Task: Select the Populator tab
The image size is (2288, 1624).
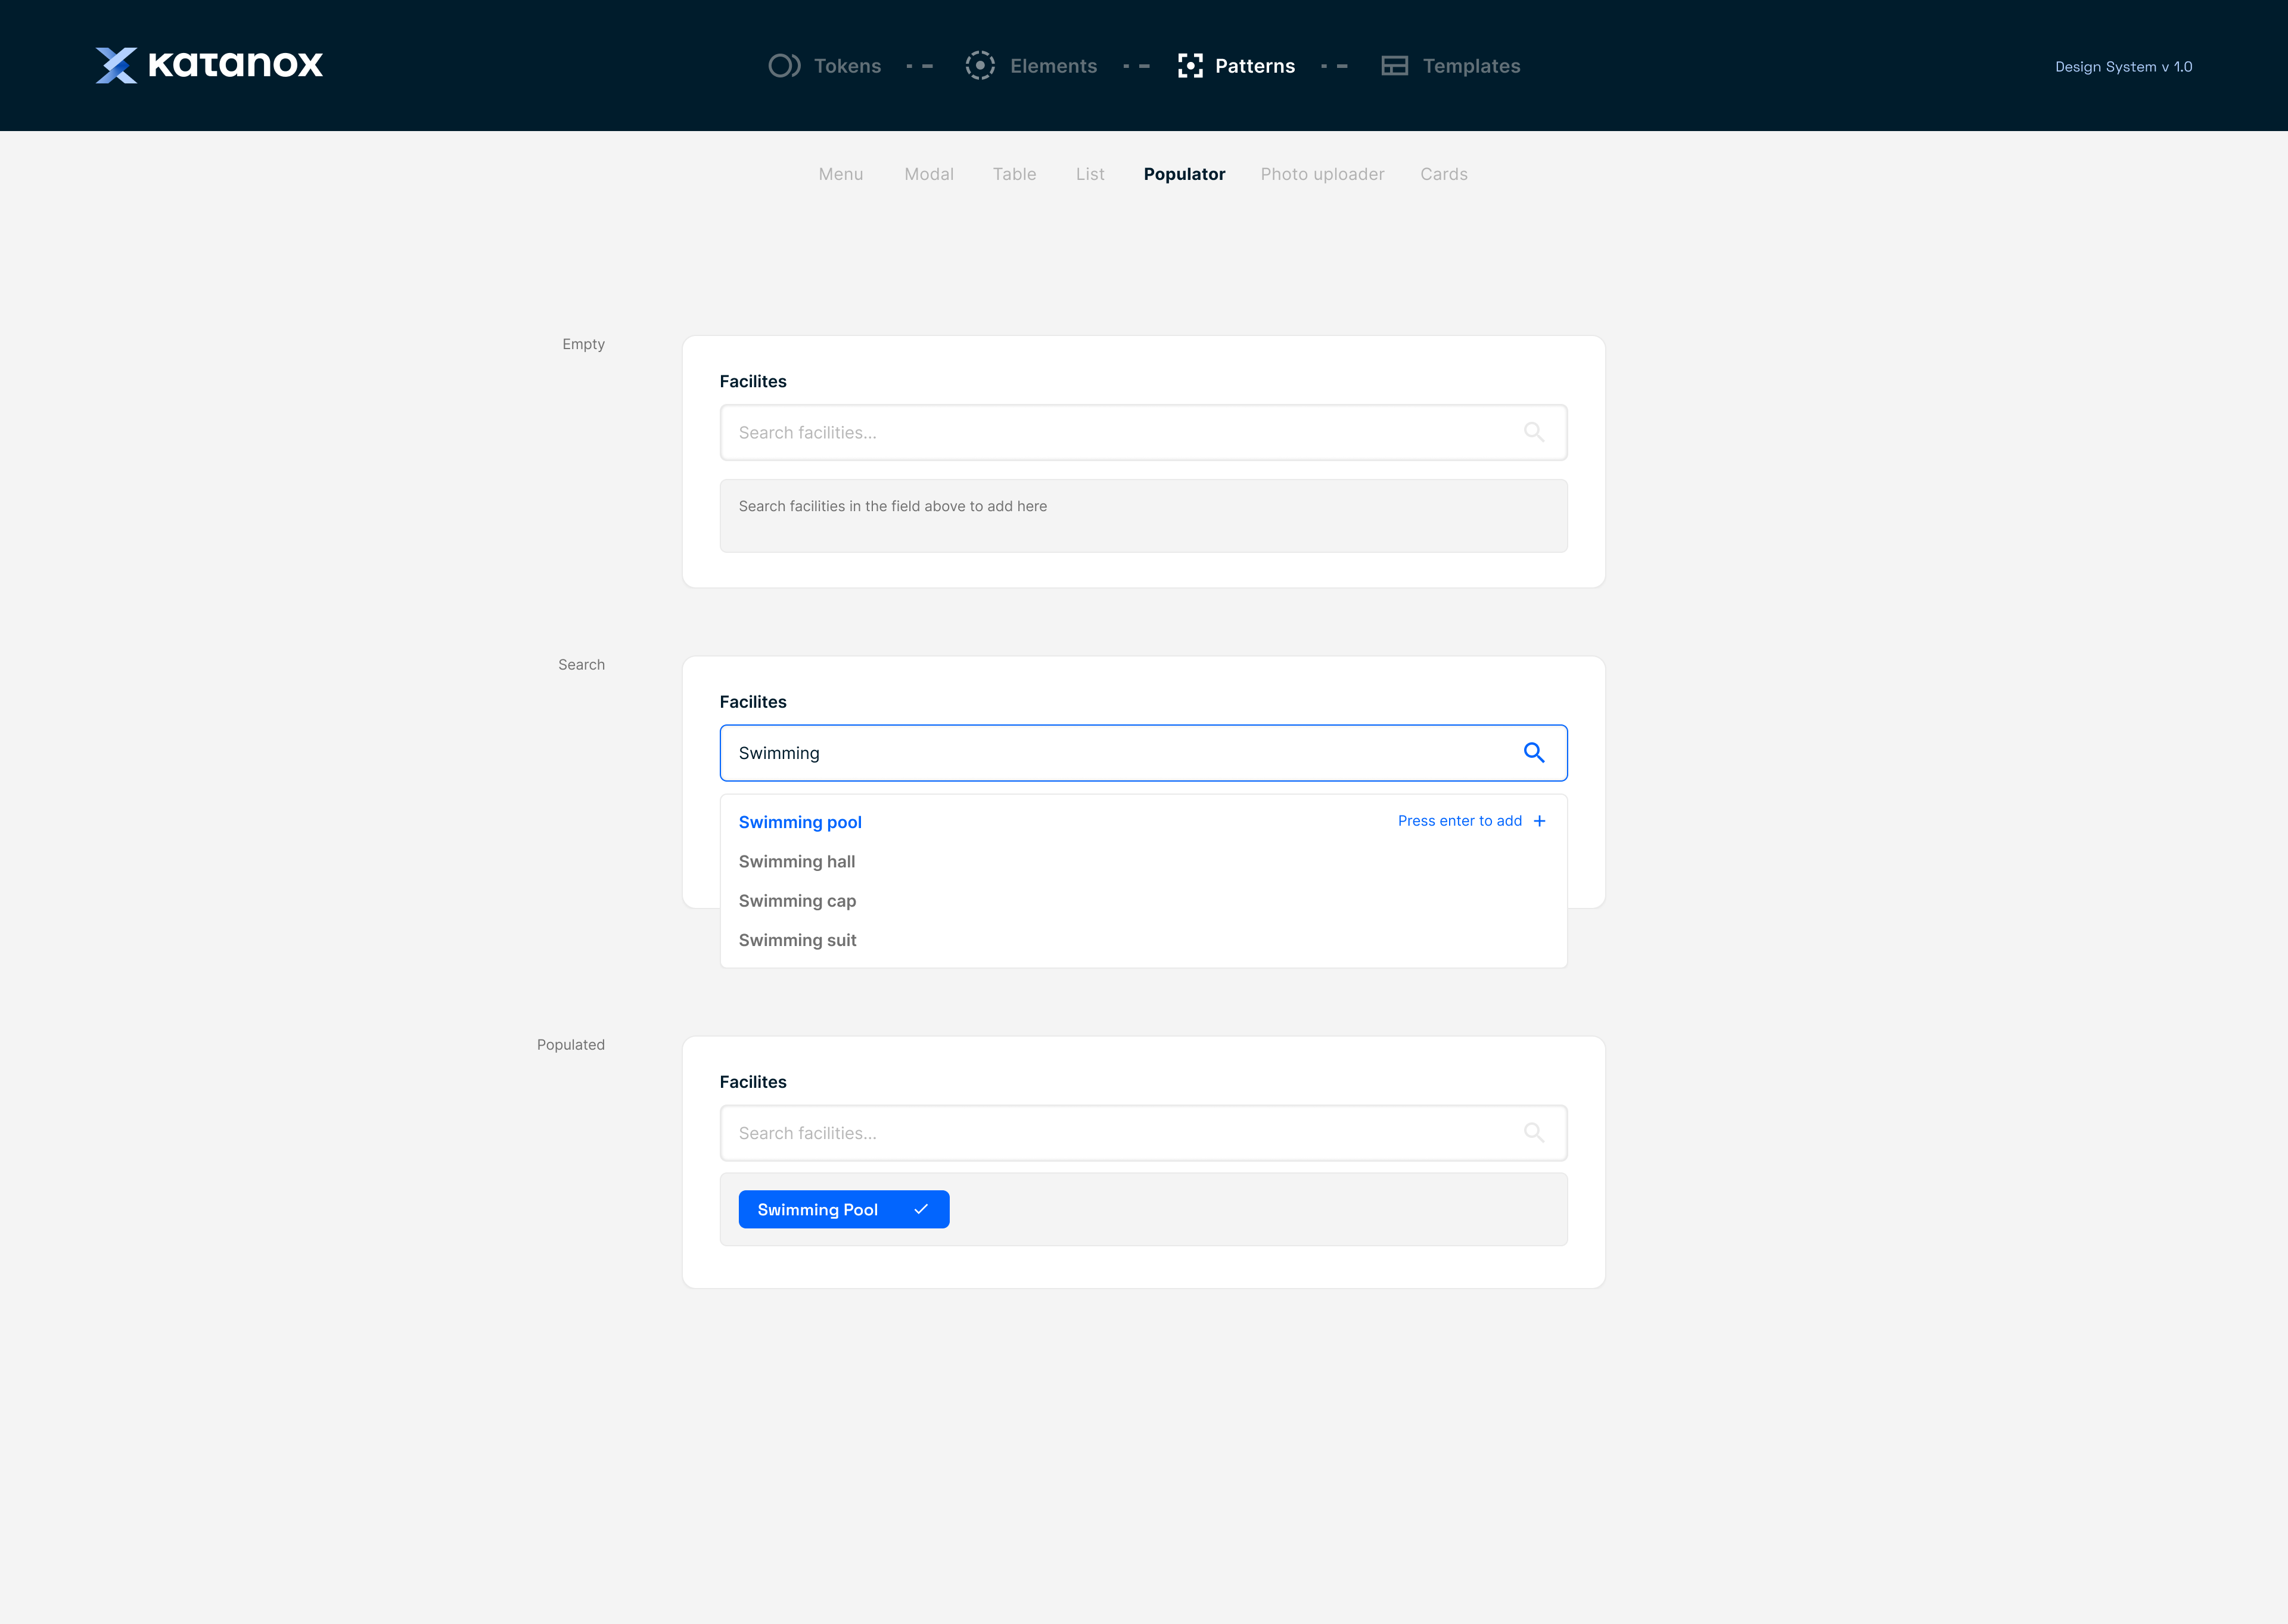Action: (1184, 174)
